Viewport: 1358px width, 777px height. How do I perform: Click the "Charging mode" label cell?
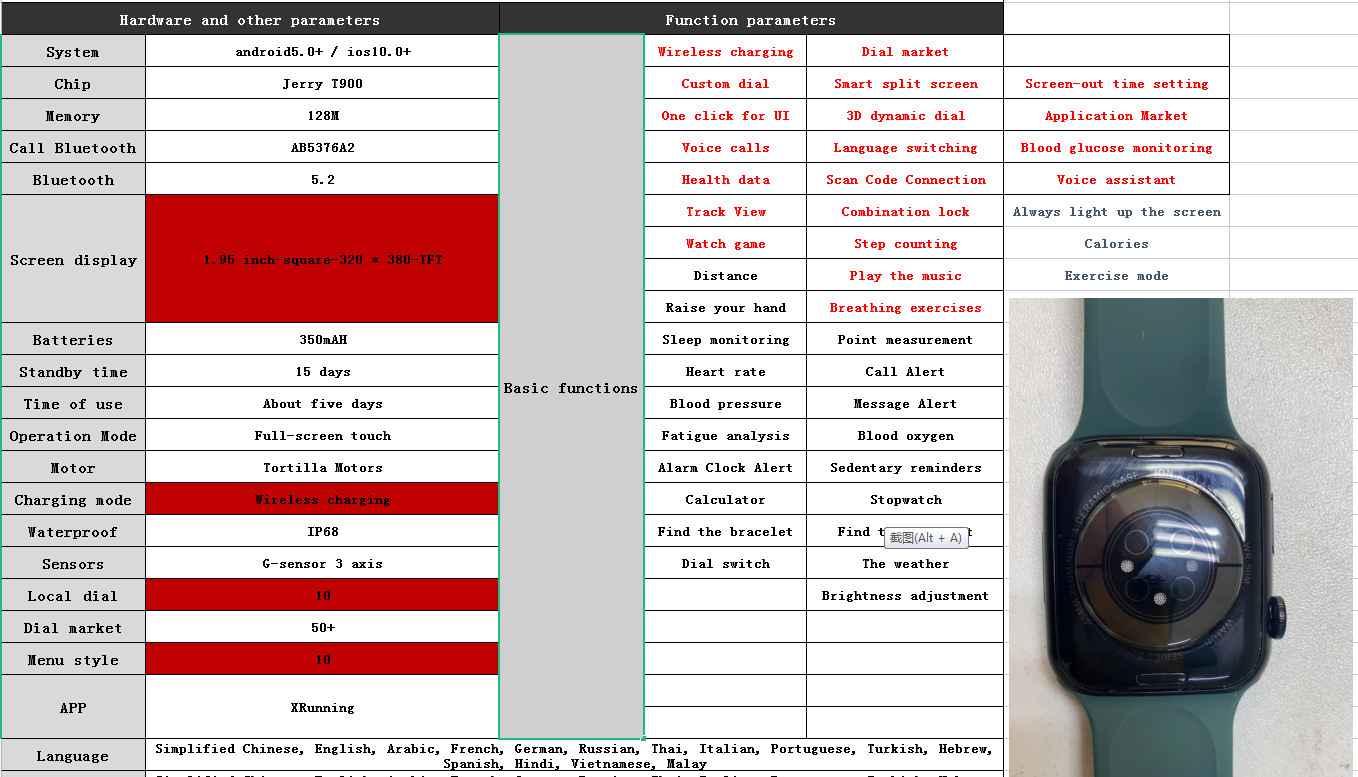point(73,500)
